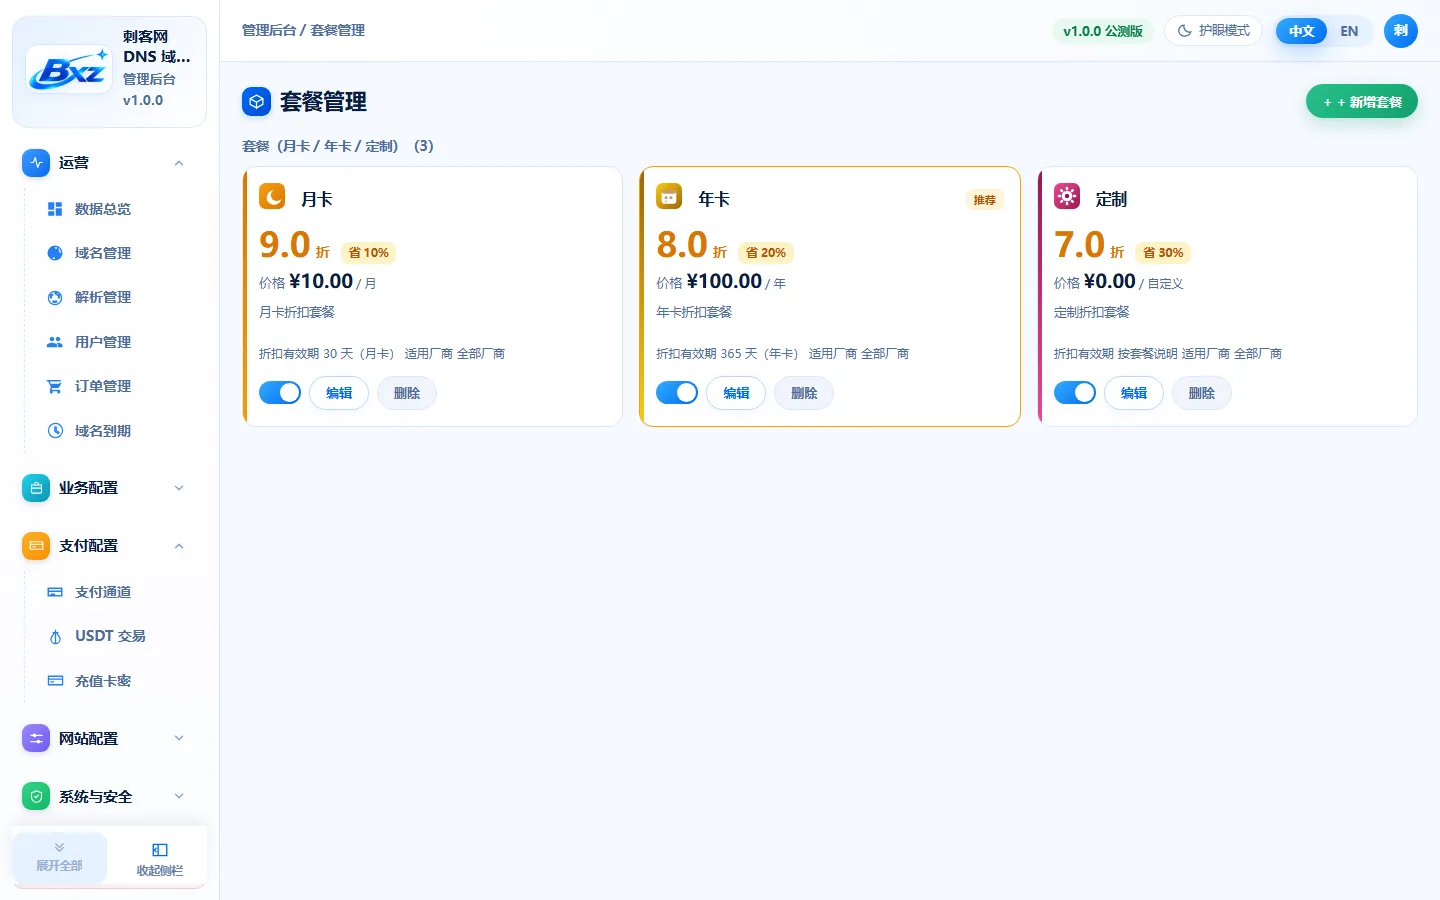Image resolution: width=1440 pixels, height=900 pixels.
Task: Click the 支付通道 icon
Action: (x=55, y=592)
